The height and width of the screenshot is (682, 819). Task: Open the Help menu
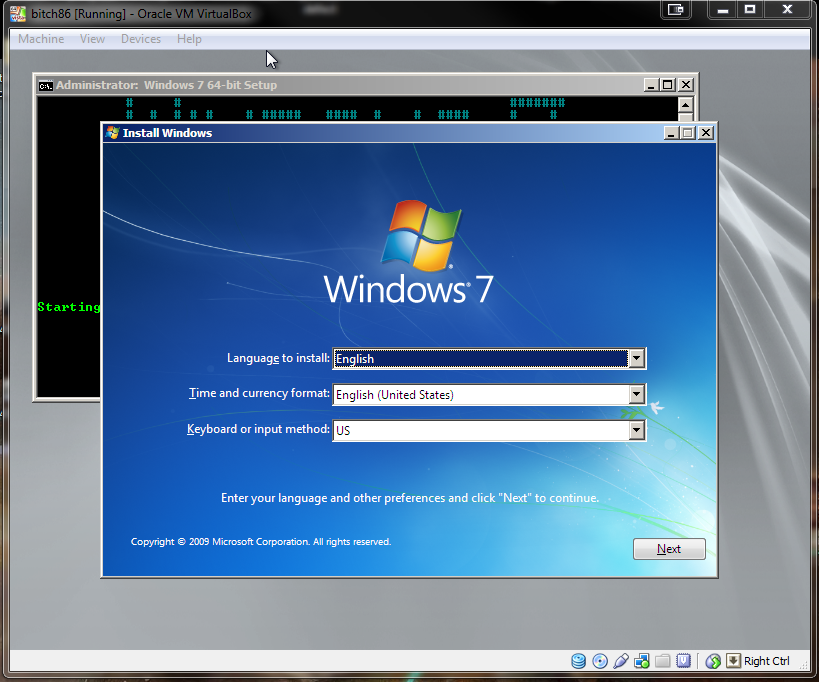189,39
